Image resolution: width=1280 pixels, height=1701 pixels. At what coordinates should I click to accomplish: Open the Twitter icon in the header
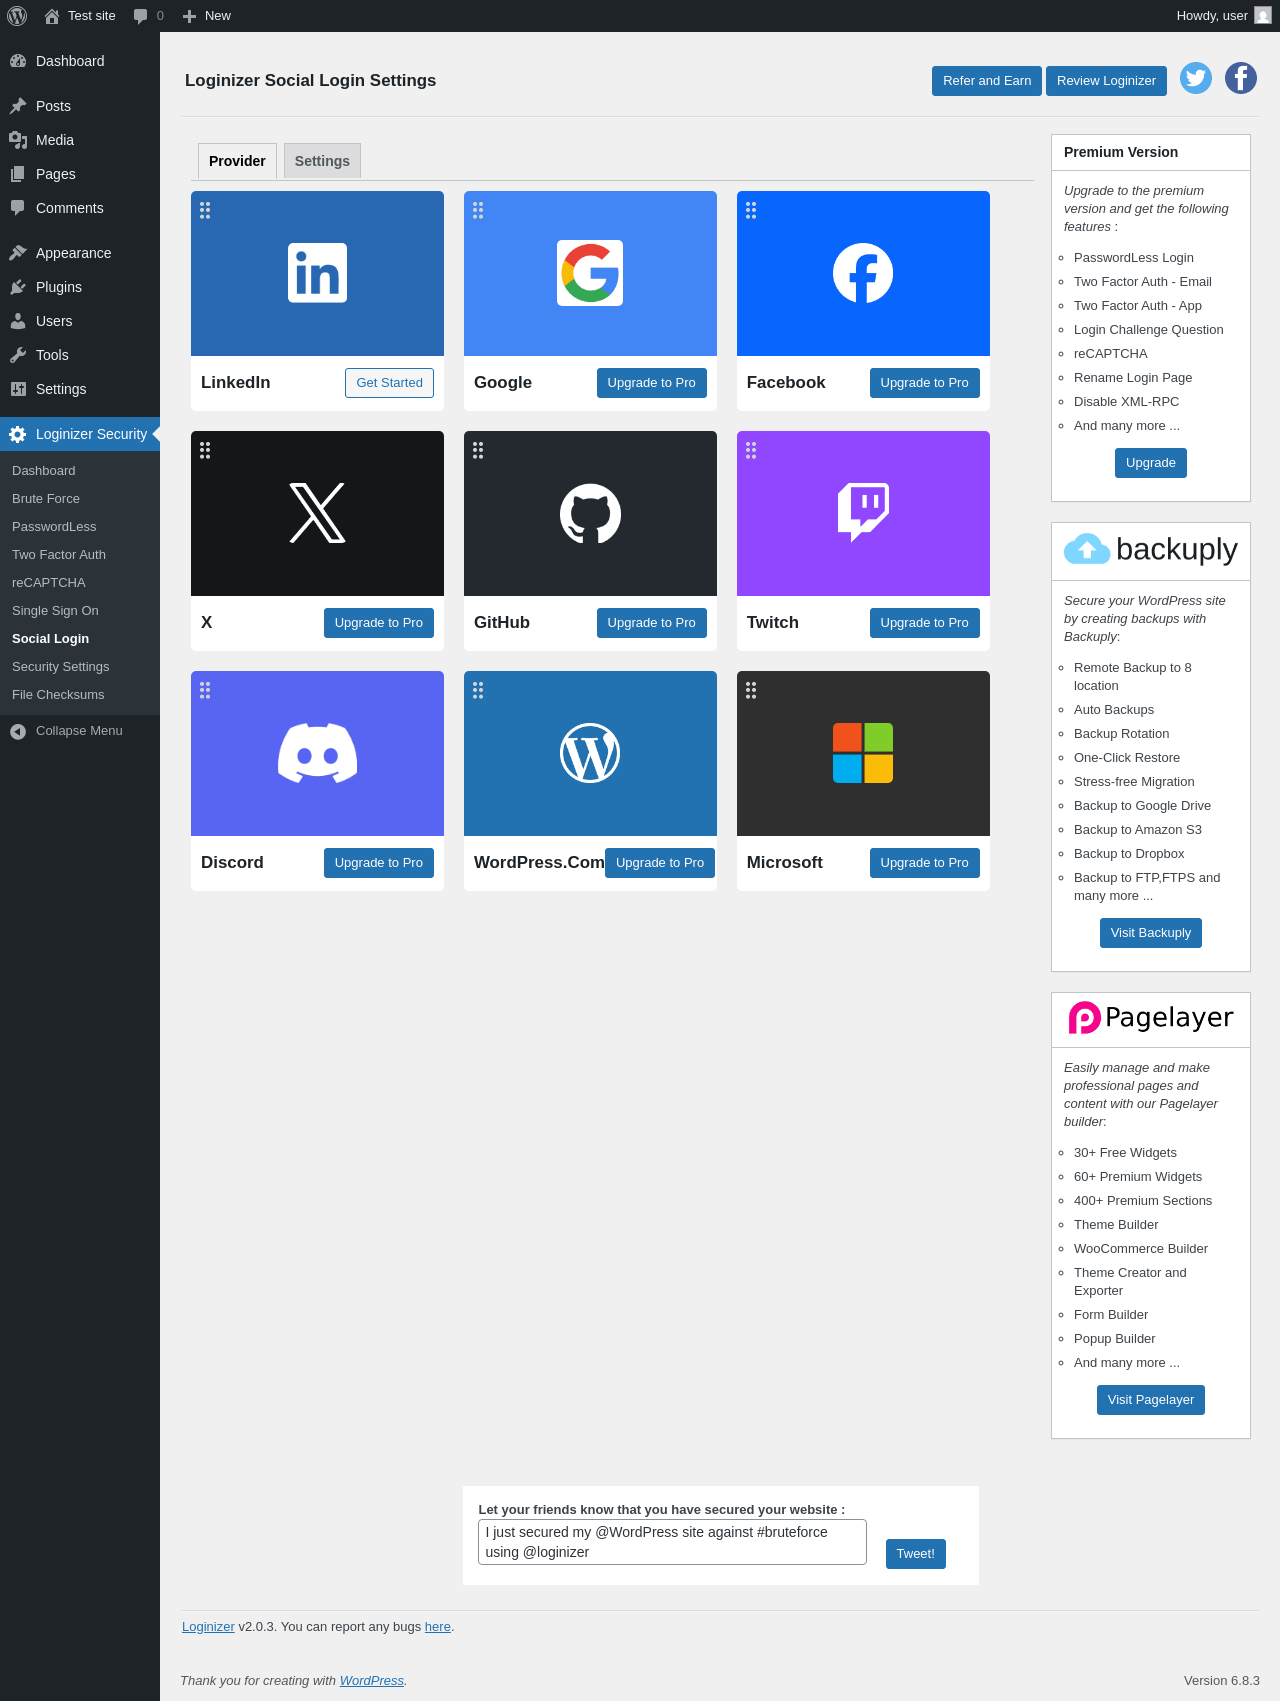tap(1196, 78)
